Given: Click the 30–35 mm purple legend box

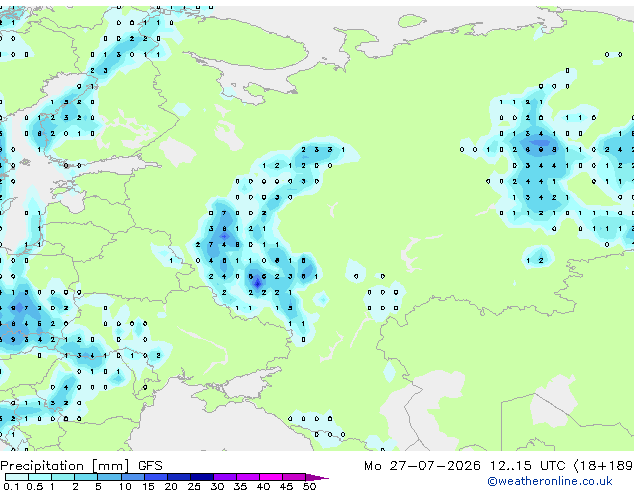Looking at the screenshot, I should tap(225, 477).
